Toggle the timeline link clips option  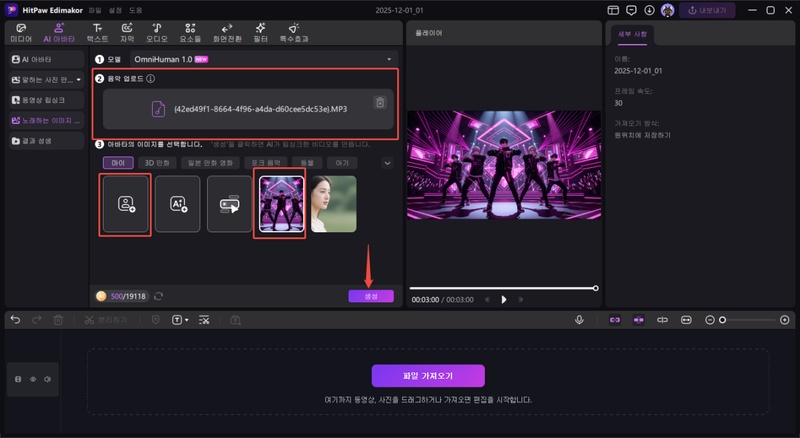pos(615,320)
